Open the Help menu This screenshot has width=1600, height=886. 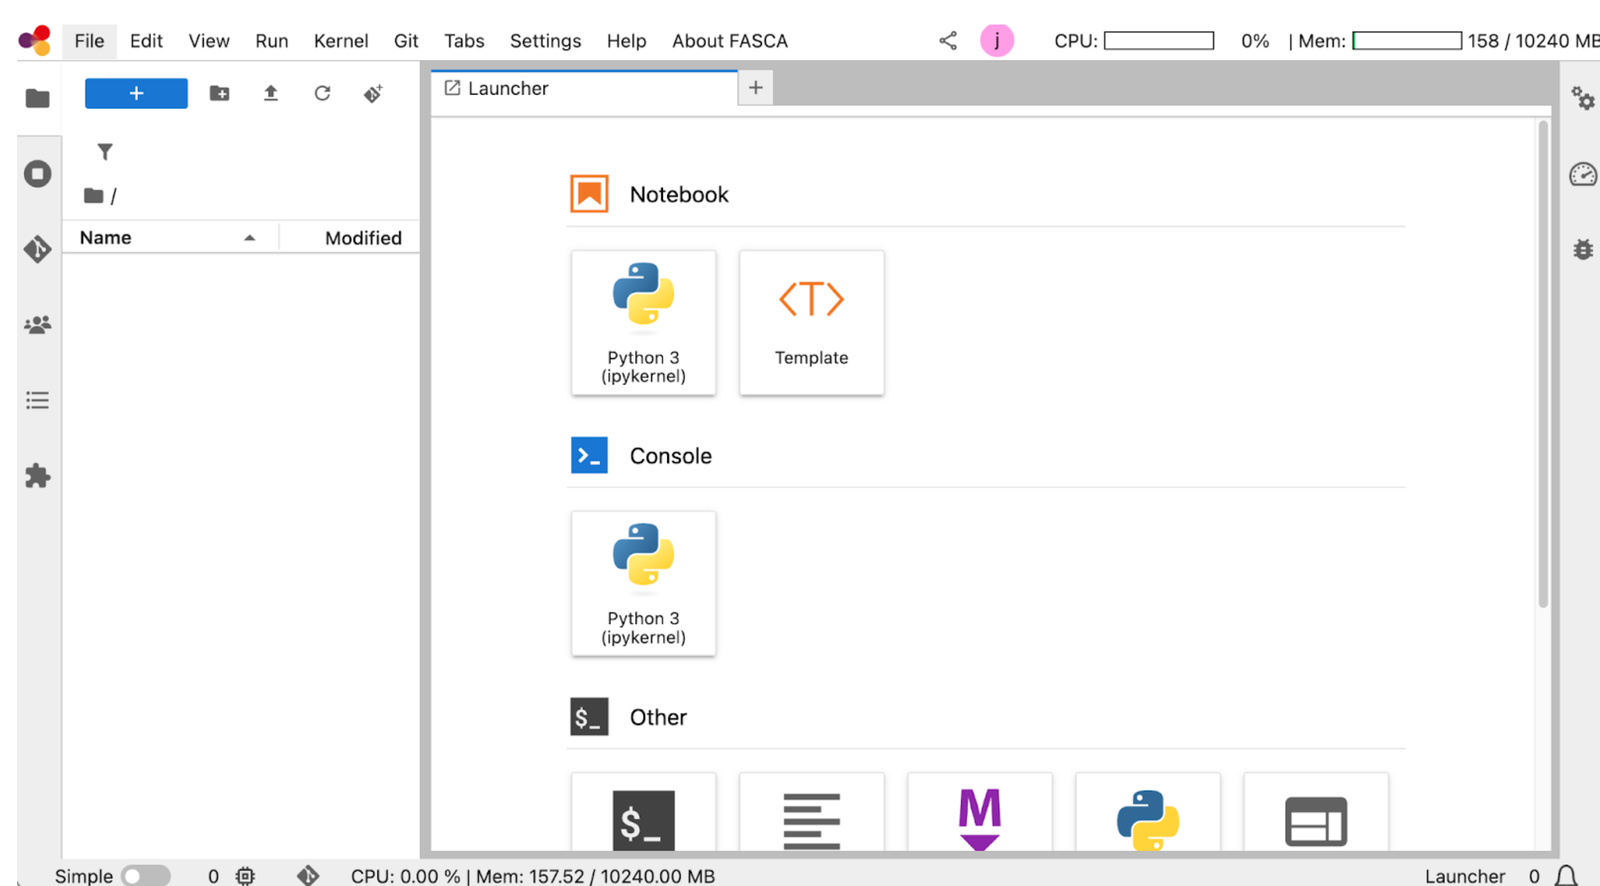(626, 41)
